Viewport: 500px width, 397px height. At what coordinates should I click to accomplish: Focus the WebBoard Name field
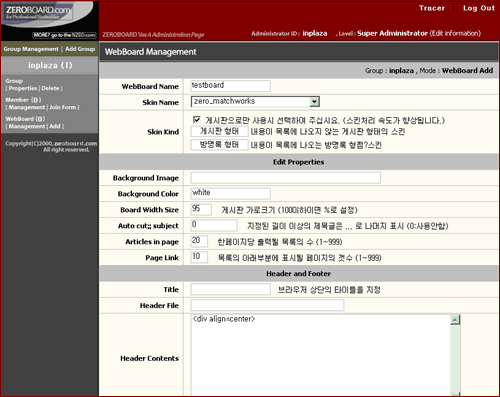click(230, 86)
